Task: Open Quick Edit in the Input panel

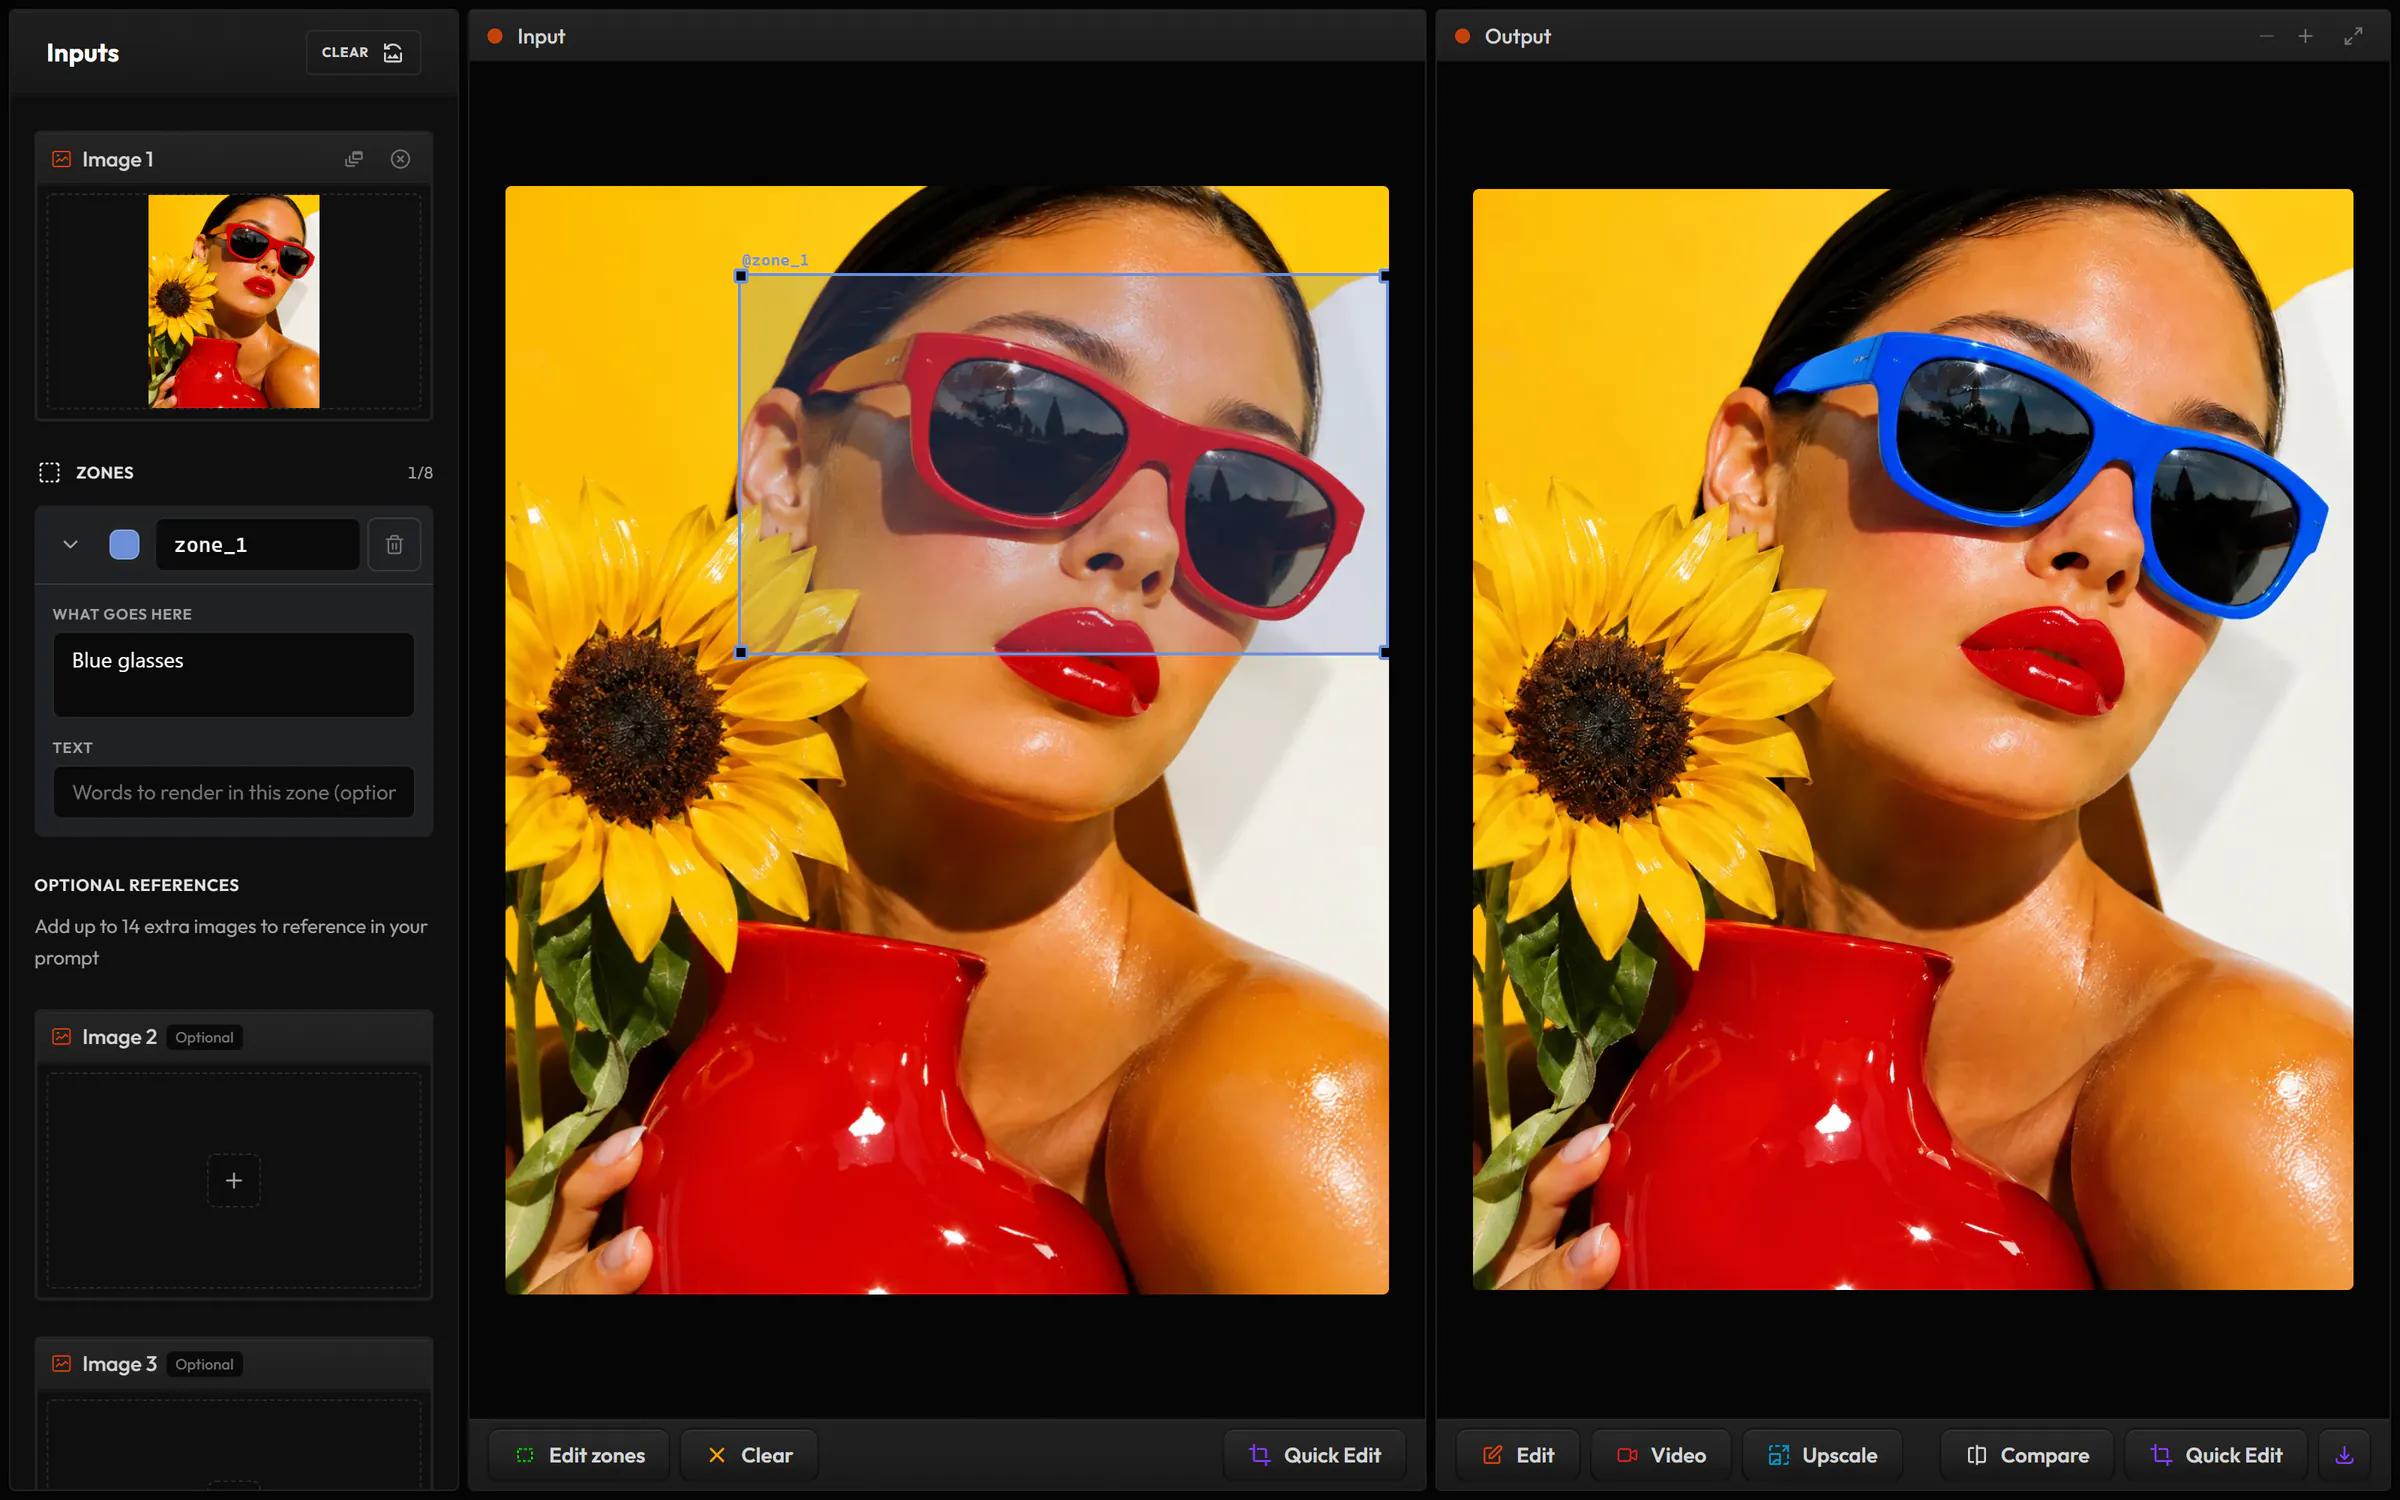Action: click(1315, 1455)
